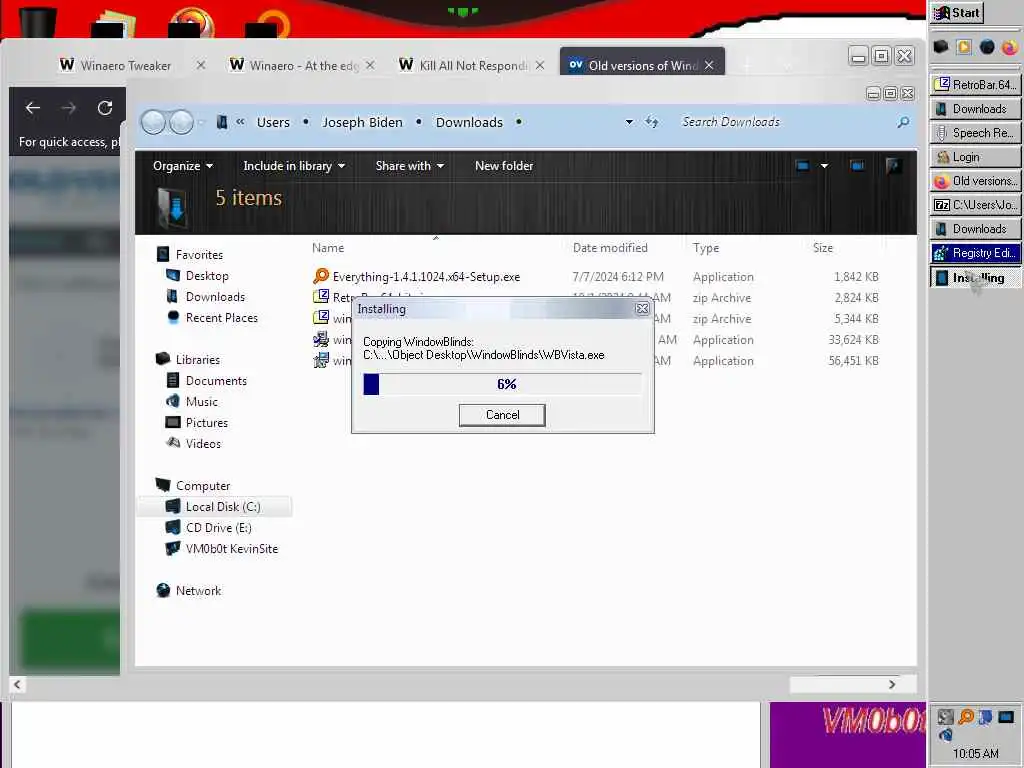Screen dimensions: 1024x768
Task: Open the Share with dropdown
Action: coord(409,166)
